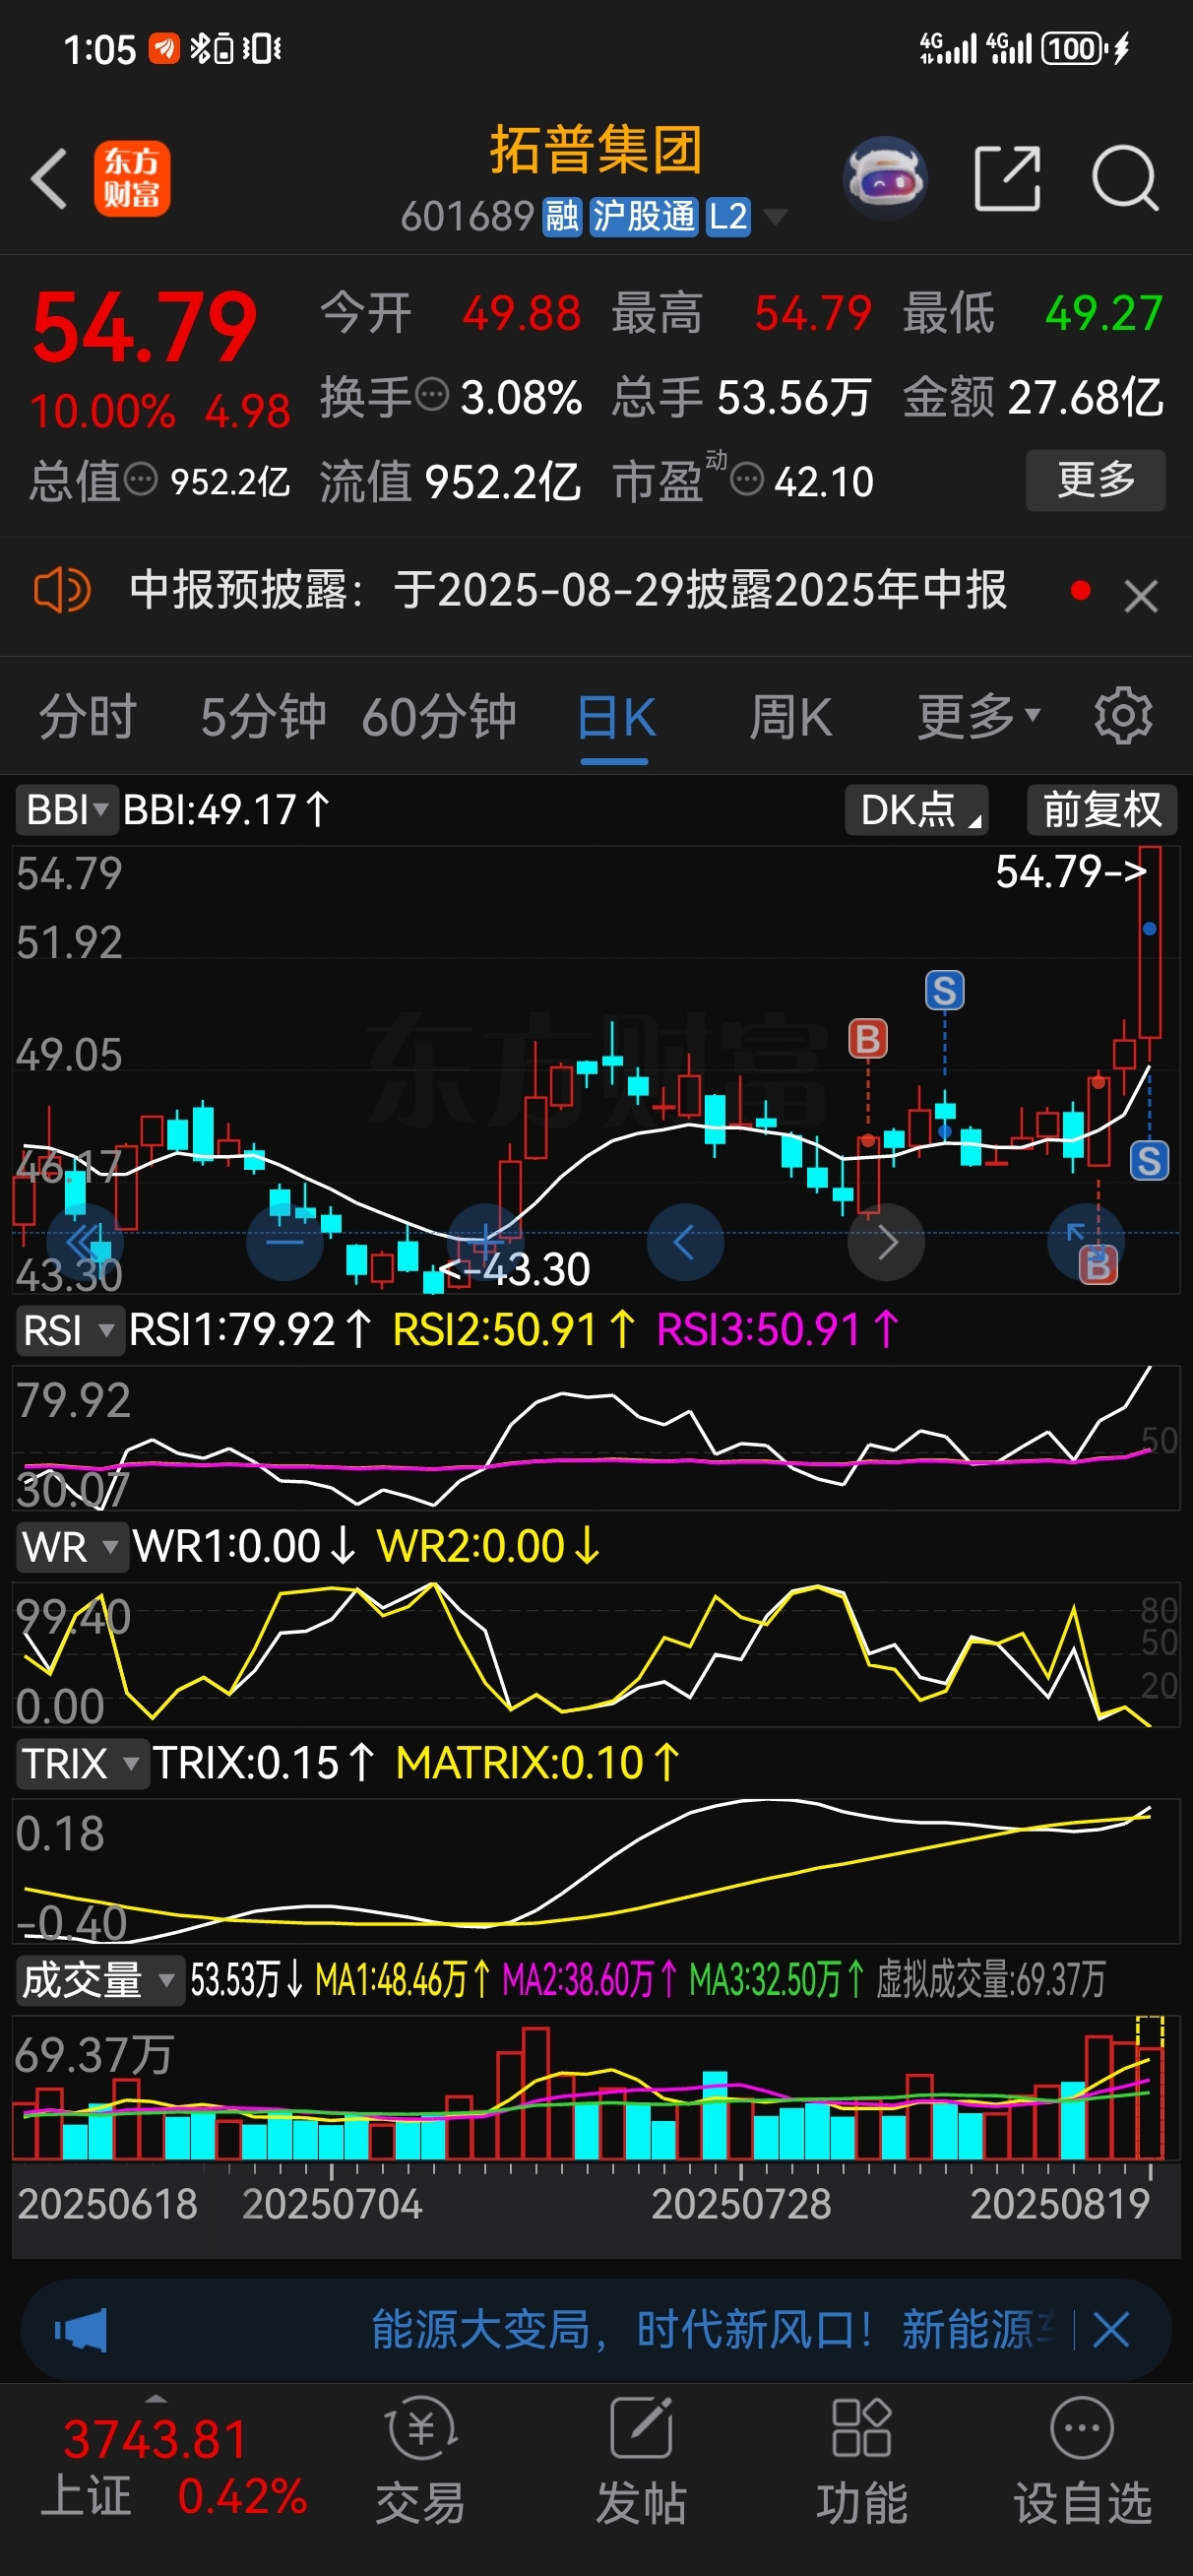Image resolution: width=1193 pixels, height=2576 pixels.
Task: Open the RSI indicator dropdown
Action: pyautogui.click(x=69, y=1331)
